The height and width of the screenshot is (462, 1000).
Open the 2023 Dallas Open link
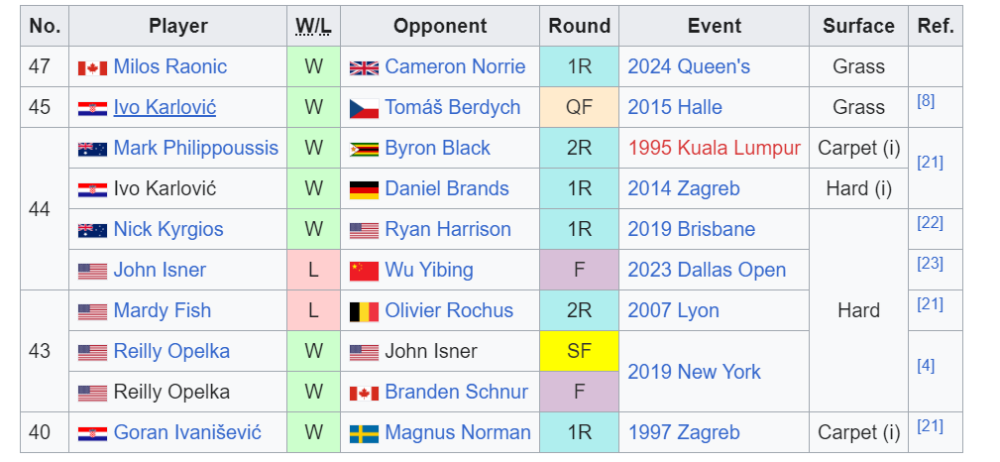coord(706,270)
